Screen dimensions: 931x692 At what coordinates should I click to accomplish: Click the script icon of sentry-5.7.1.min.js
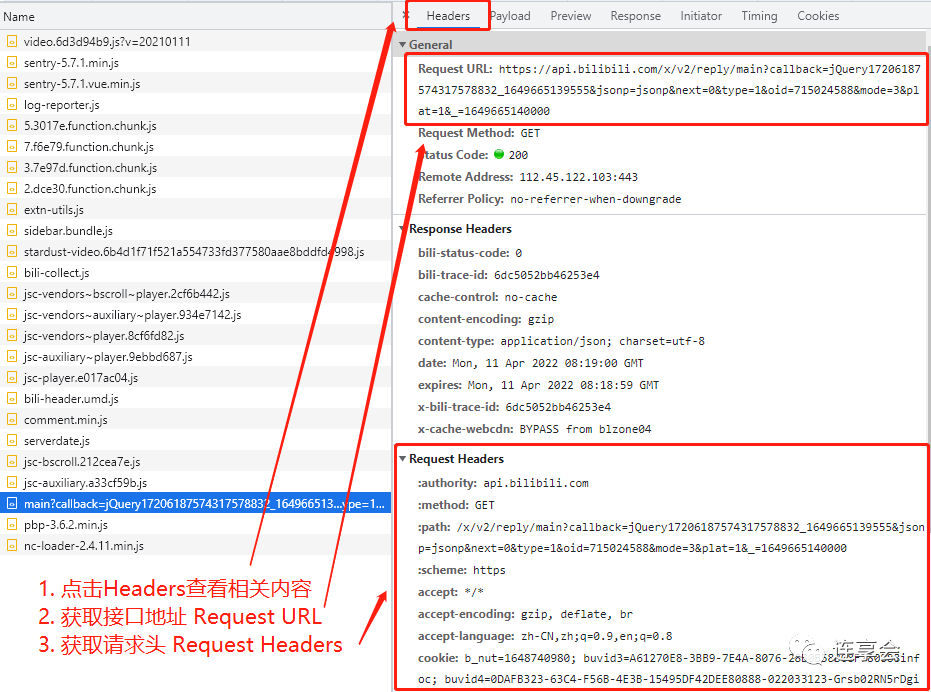pos(11,62)
